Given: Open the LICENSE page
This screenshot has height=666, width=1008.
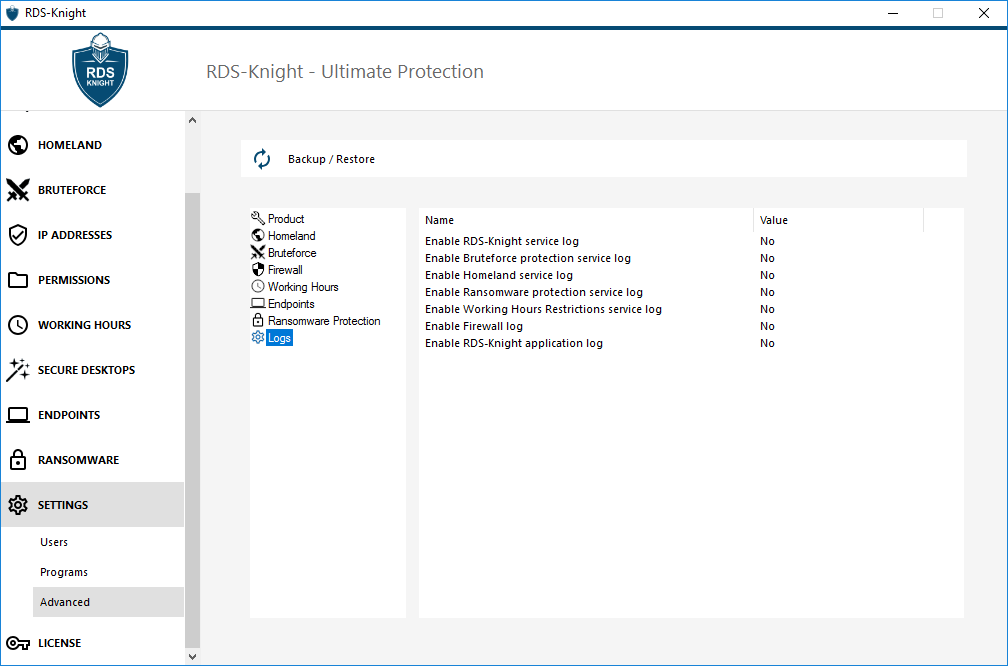Looking at the screenshot, I should point(93,643).
